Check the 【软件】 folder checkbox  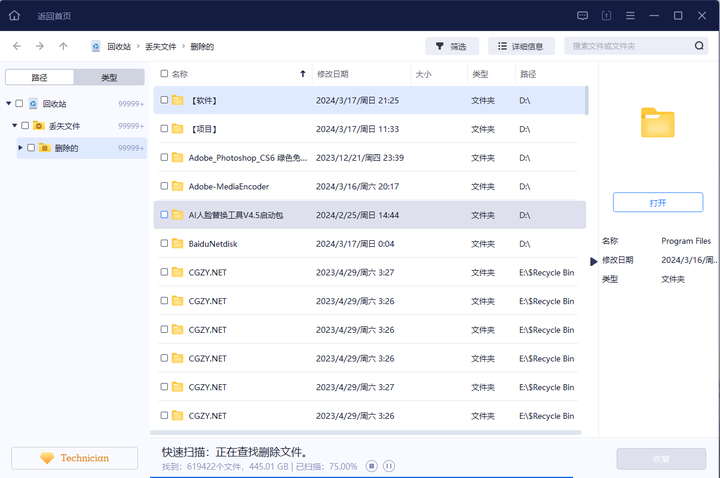164,100
